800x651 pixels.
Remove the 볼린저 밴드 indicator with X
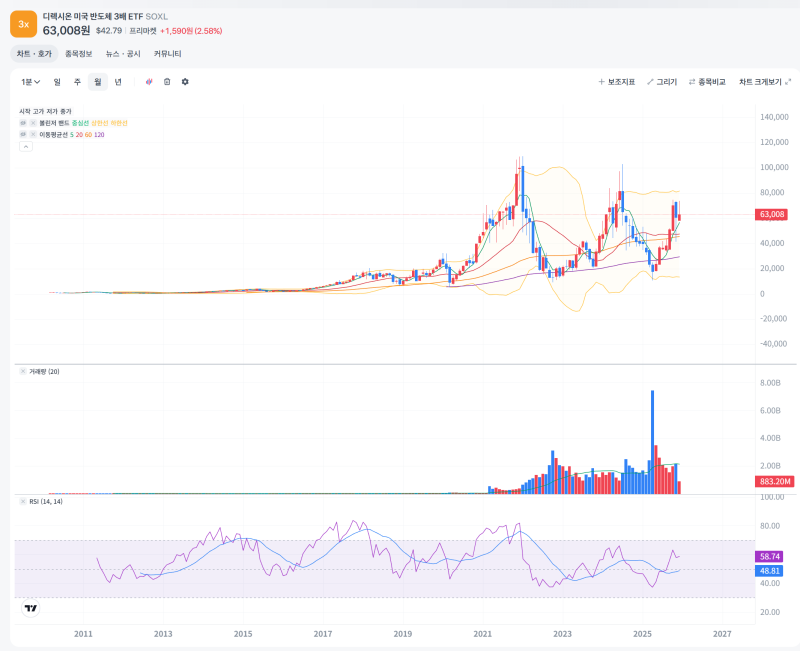33,123
